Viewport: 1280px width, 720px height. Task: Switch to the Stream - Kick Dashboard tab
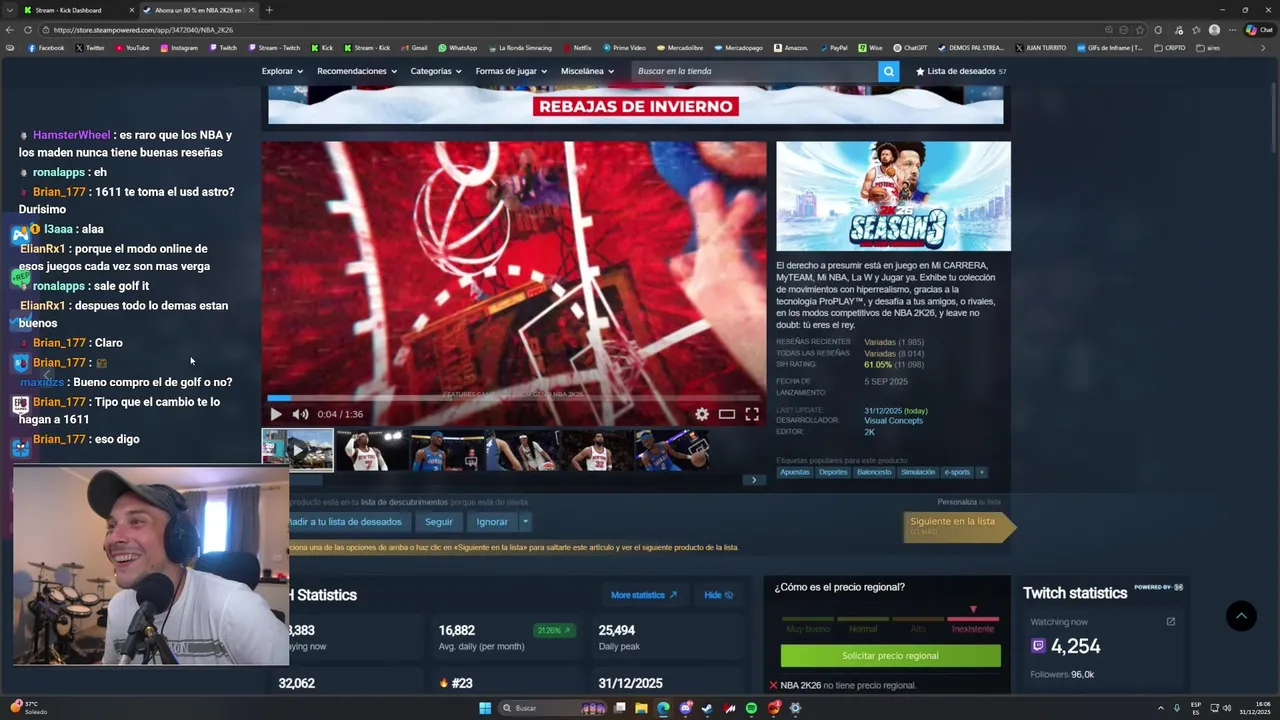[x=75, y=10]
